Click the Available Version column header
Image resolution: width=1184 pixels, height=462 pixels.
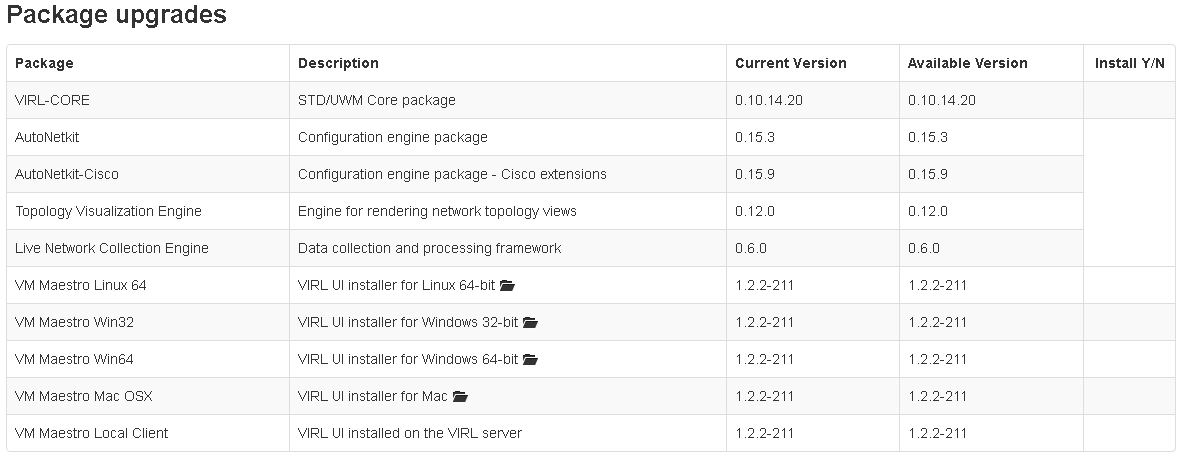(967, 63)
